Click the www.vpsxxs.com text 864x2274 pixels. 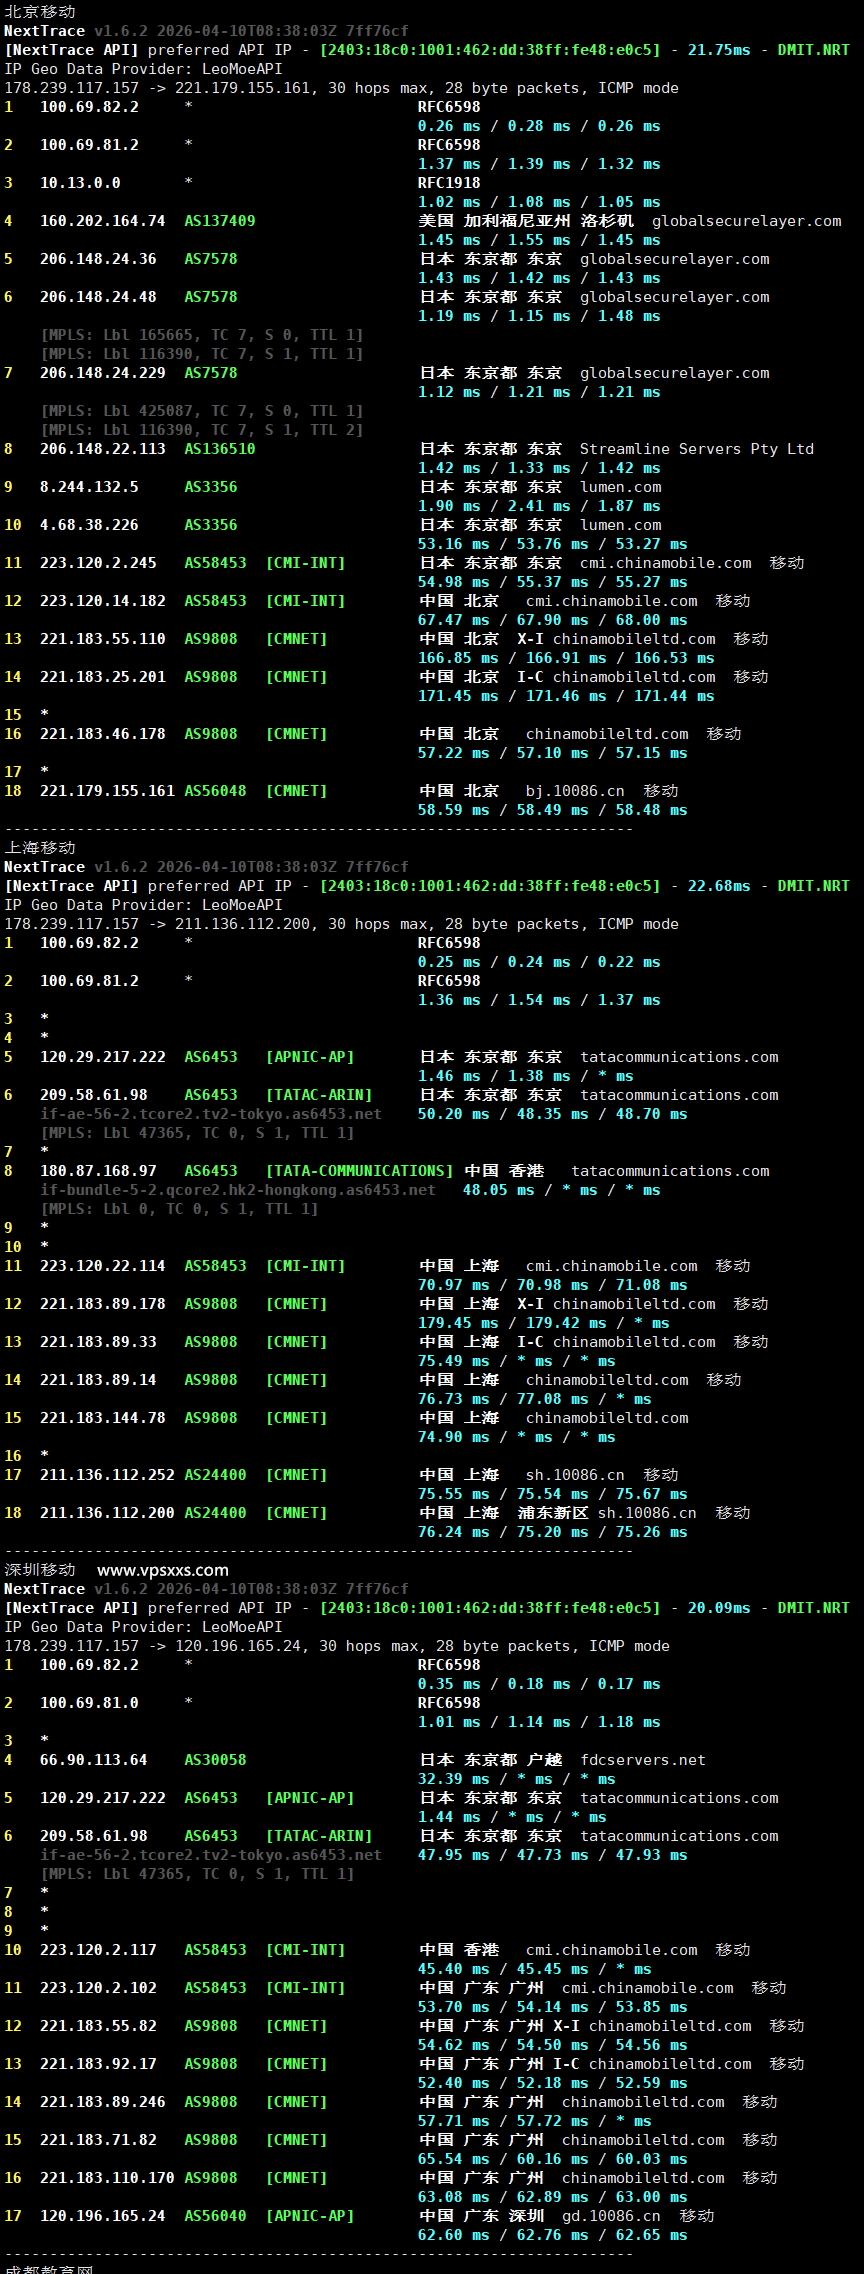pyautogui.click(x=163, y=1570)
